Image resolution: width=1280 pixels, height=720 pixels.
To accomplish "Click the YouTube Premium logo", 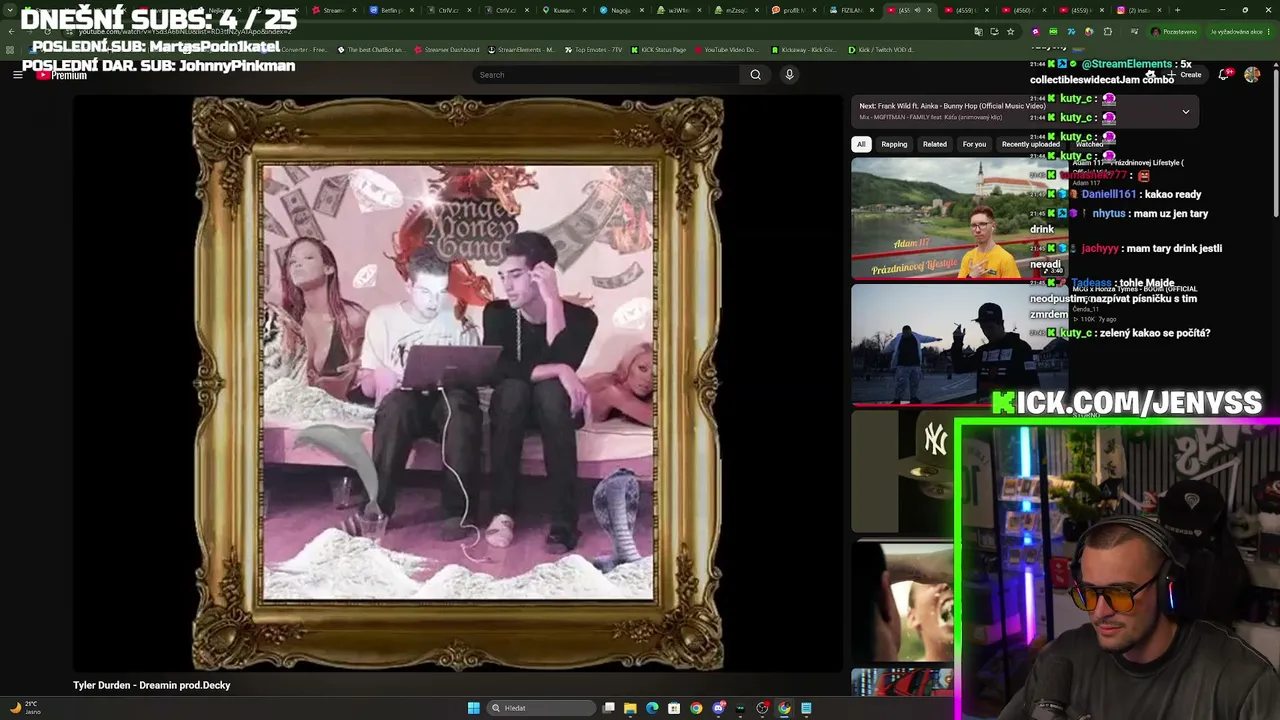I will coord(62,75).
